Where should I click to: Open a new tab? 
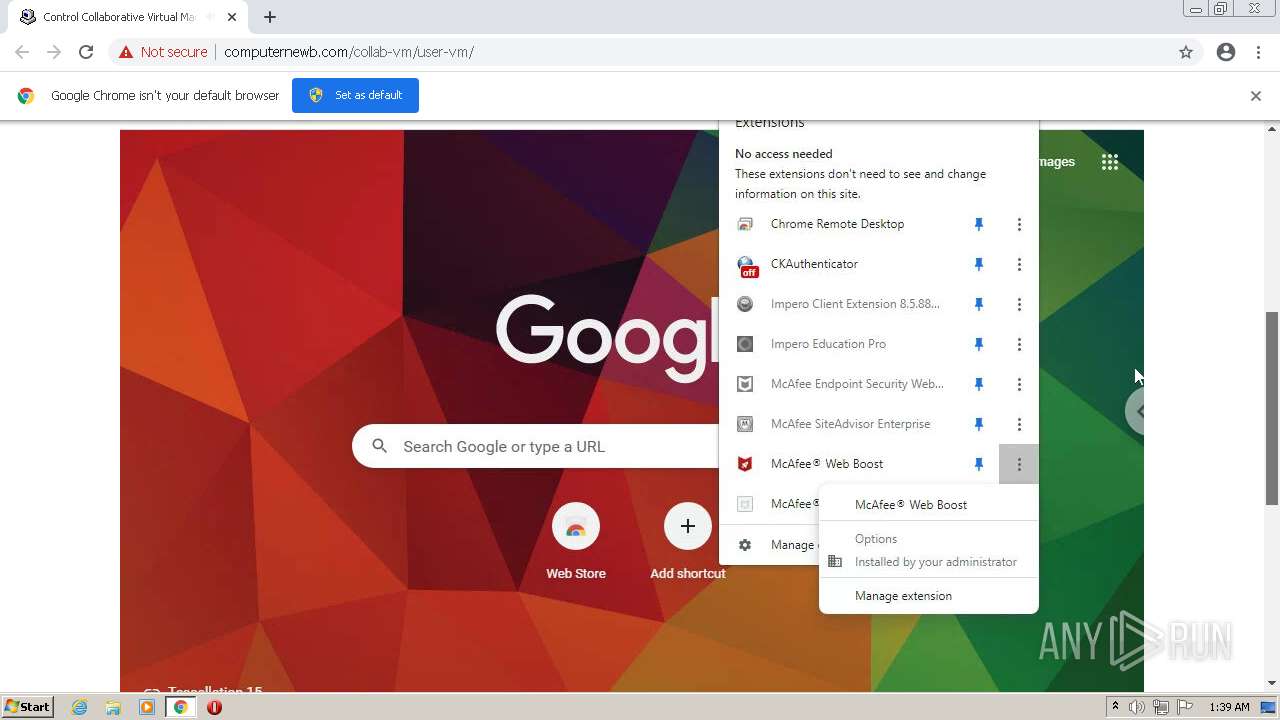(270, 17)
